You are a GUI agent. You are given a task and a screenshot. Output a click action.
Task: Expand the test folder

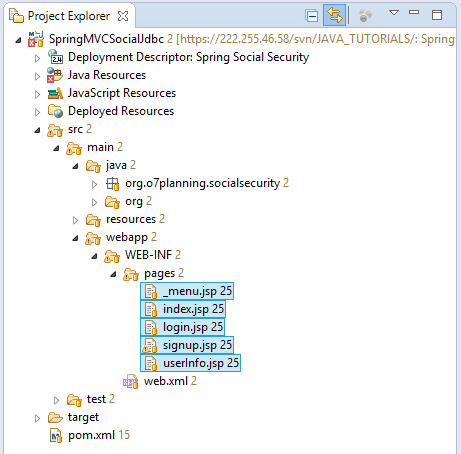click(x=56, y=400)
